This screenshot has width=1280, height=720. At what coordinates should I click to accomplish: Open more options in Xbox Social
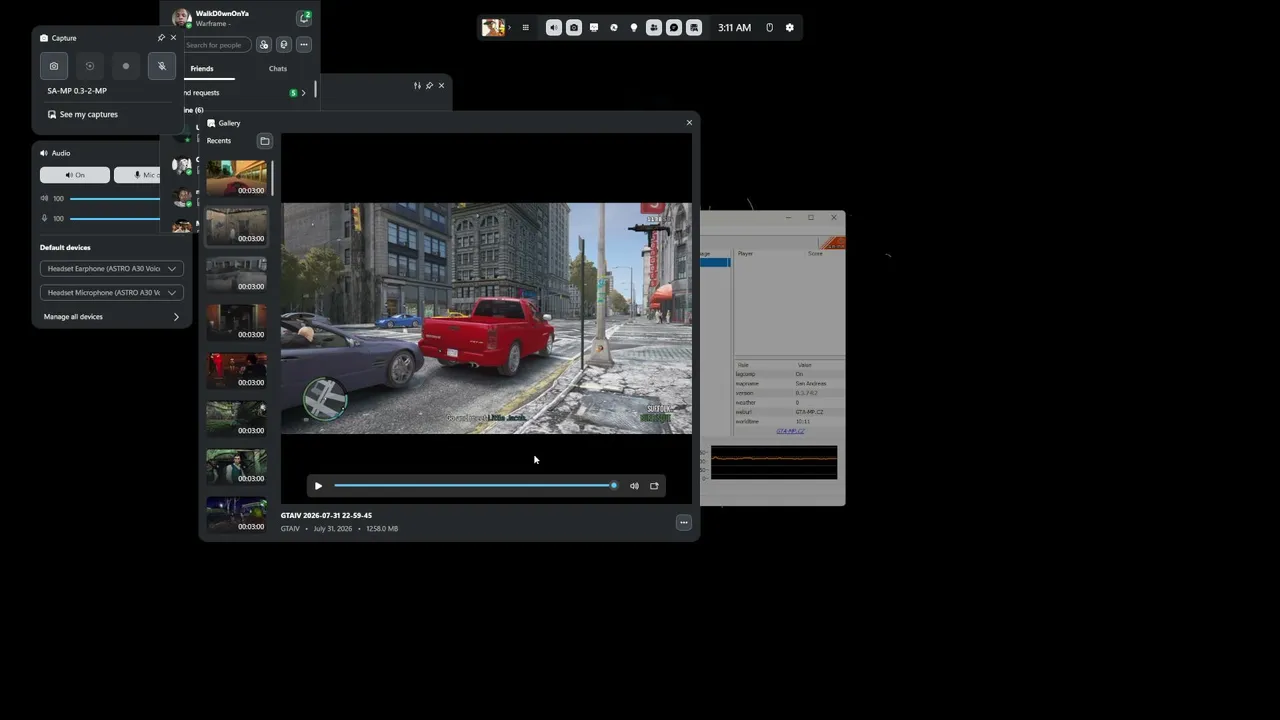pos(304,45)
